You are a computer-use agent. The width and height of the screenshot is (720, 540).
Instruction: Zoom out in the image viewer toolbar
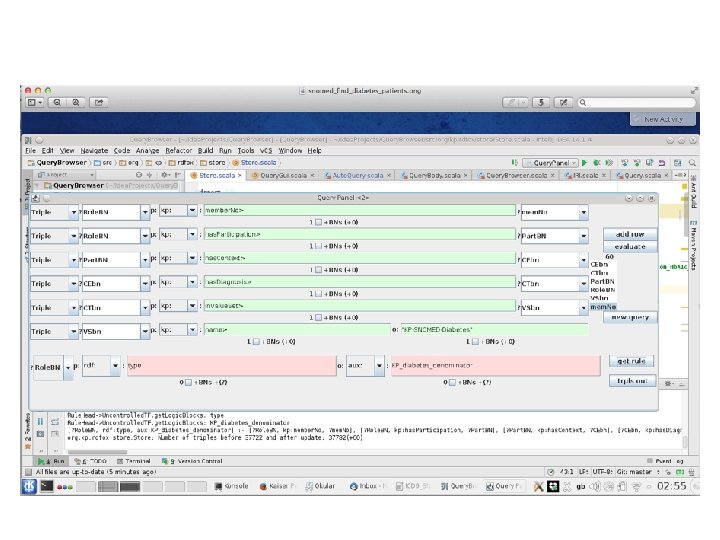click(57, 102)
